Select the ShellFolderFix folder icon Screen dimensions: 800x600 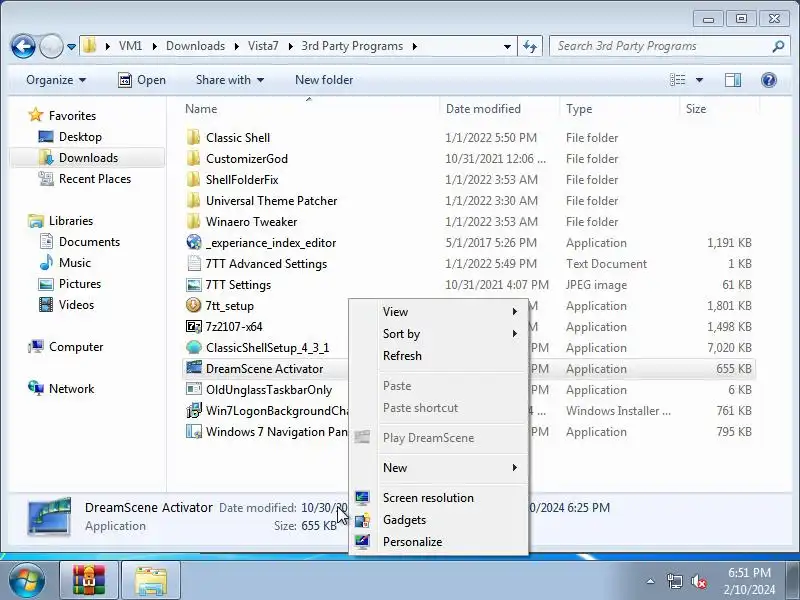point(193,180)
